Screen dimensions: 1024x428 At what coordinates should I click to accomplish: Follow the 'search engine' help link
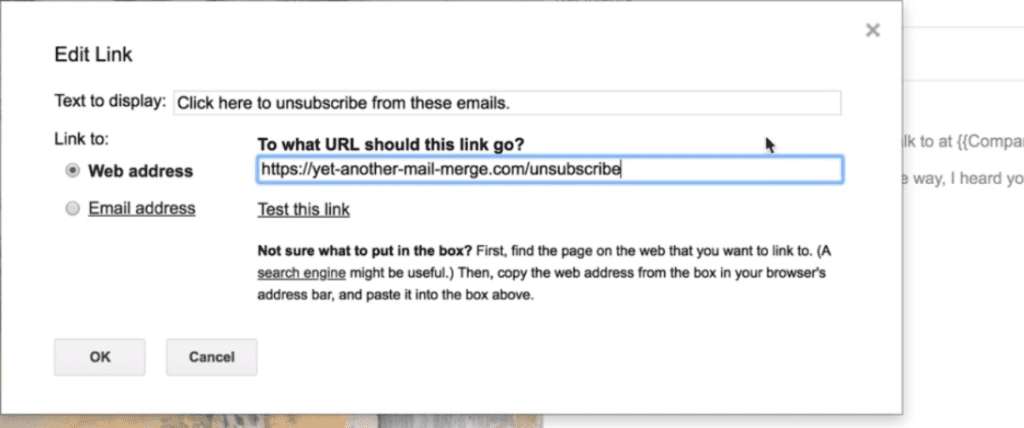coord(301,272)
